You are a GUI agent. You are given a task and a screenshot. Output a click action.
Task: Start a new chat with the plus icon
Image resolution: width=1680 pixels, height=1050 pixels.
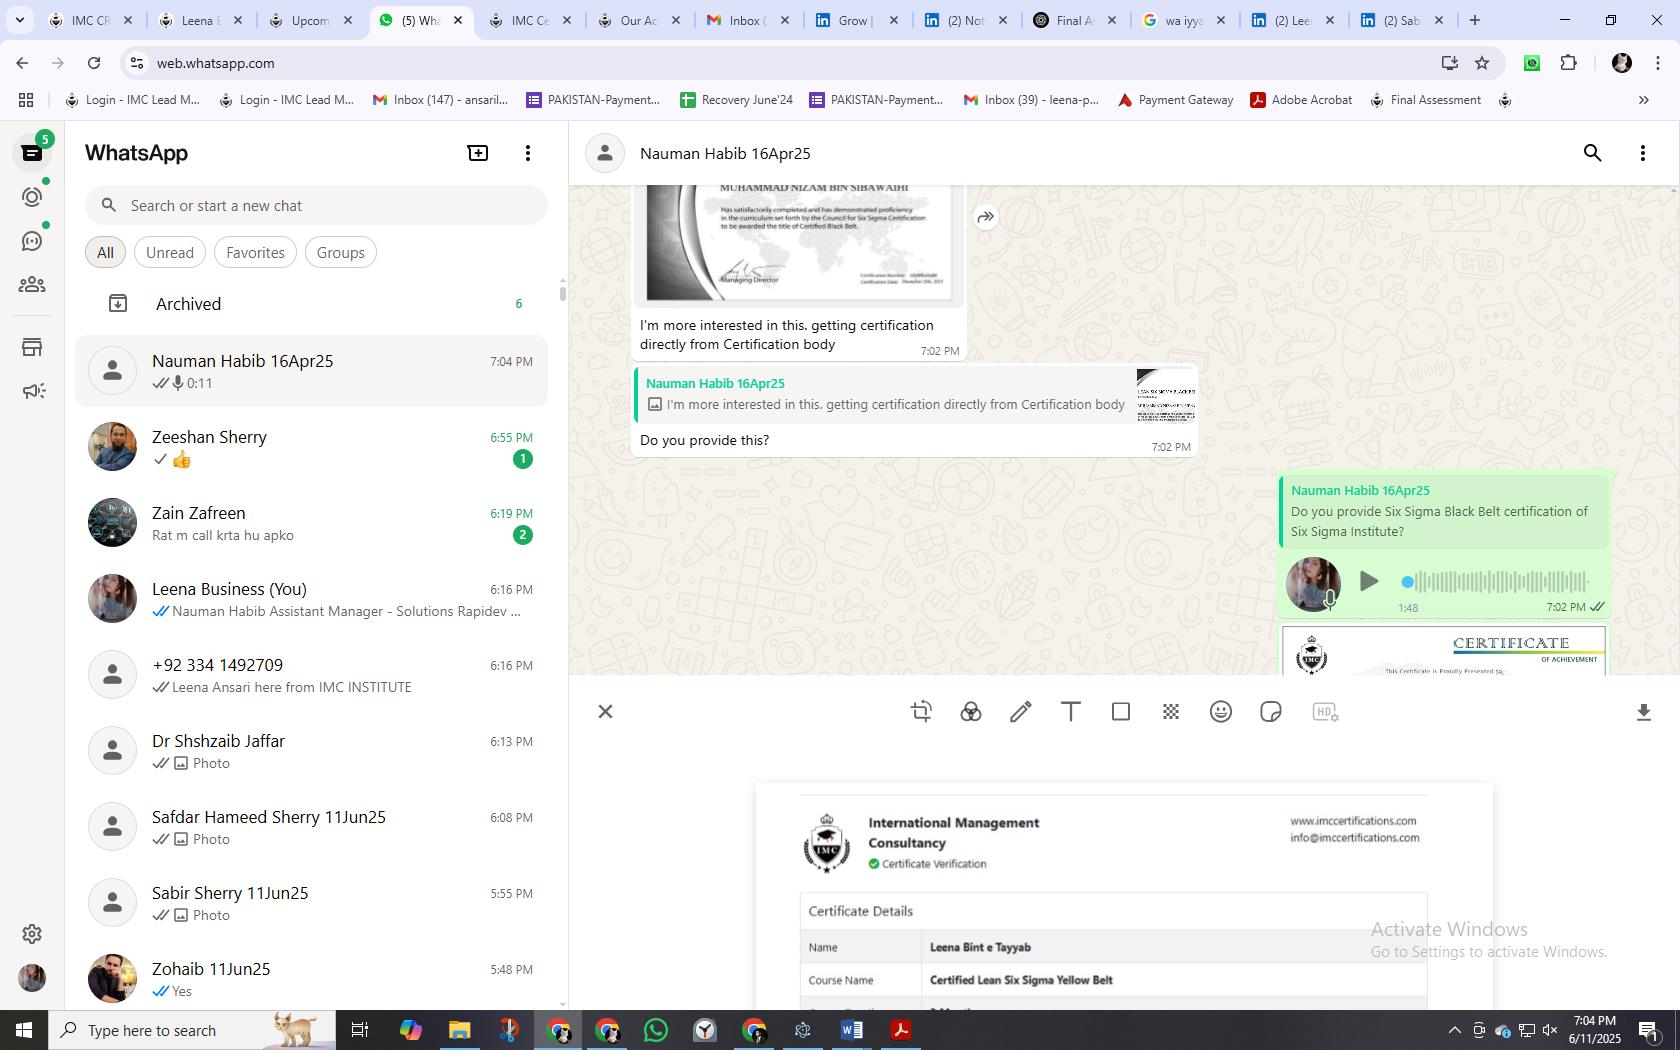point(478,153)
